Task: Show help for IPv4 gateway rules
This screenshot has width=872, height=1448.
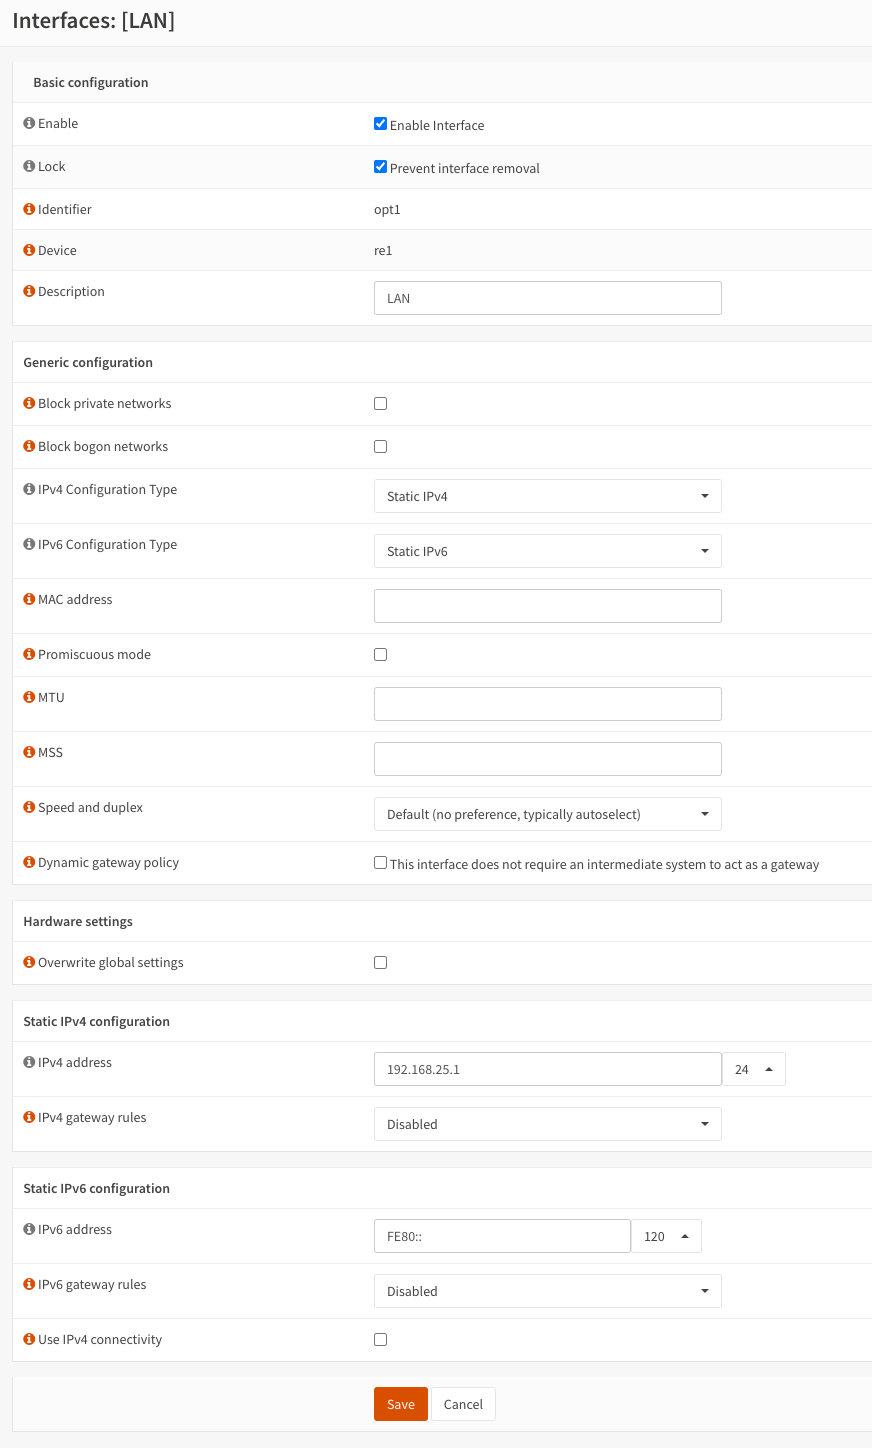Action: point(29,1117)
